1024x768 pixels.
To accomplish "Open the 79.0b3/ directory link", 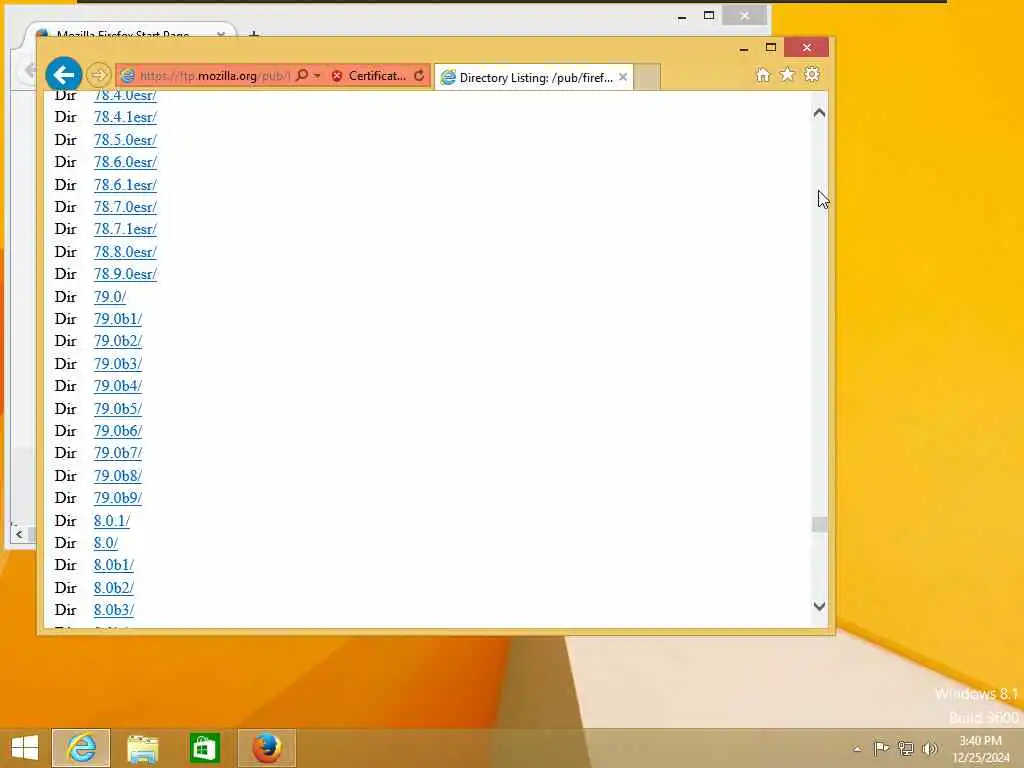I will [118, 364].
